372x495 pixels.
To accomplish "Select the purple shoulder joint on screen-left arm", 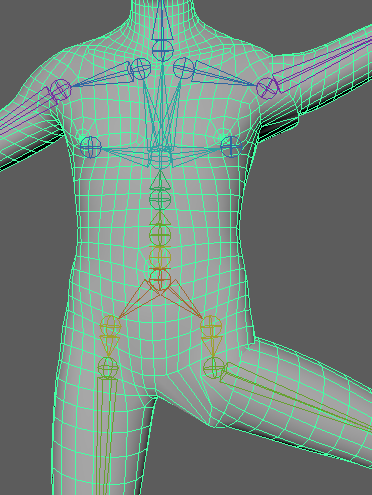I will 61,90.
